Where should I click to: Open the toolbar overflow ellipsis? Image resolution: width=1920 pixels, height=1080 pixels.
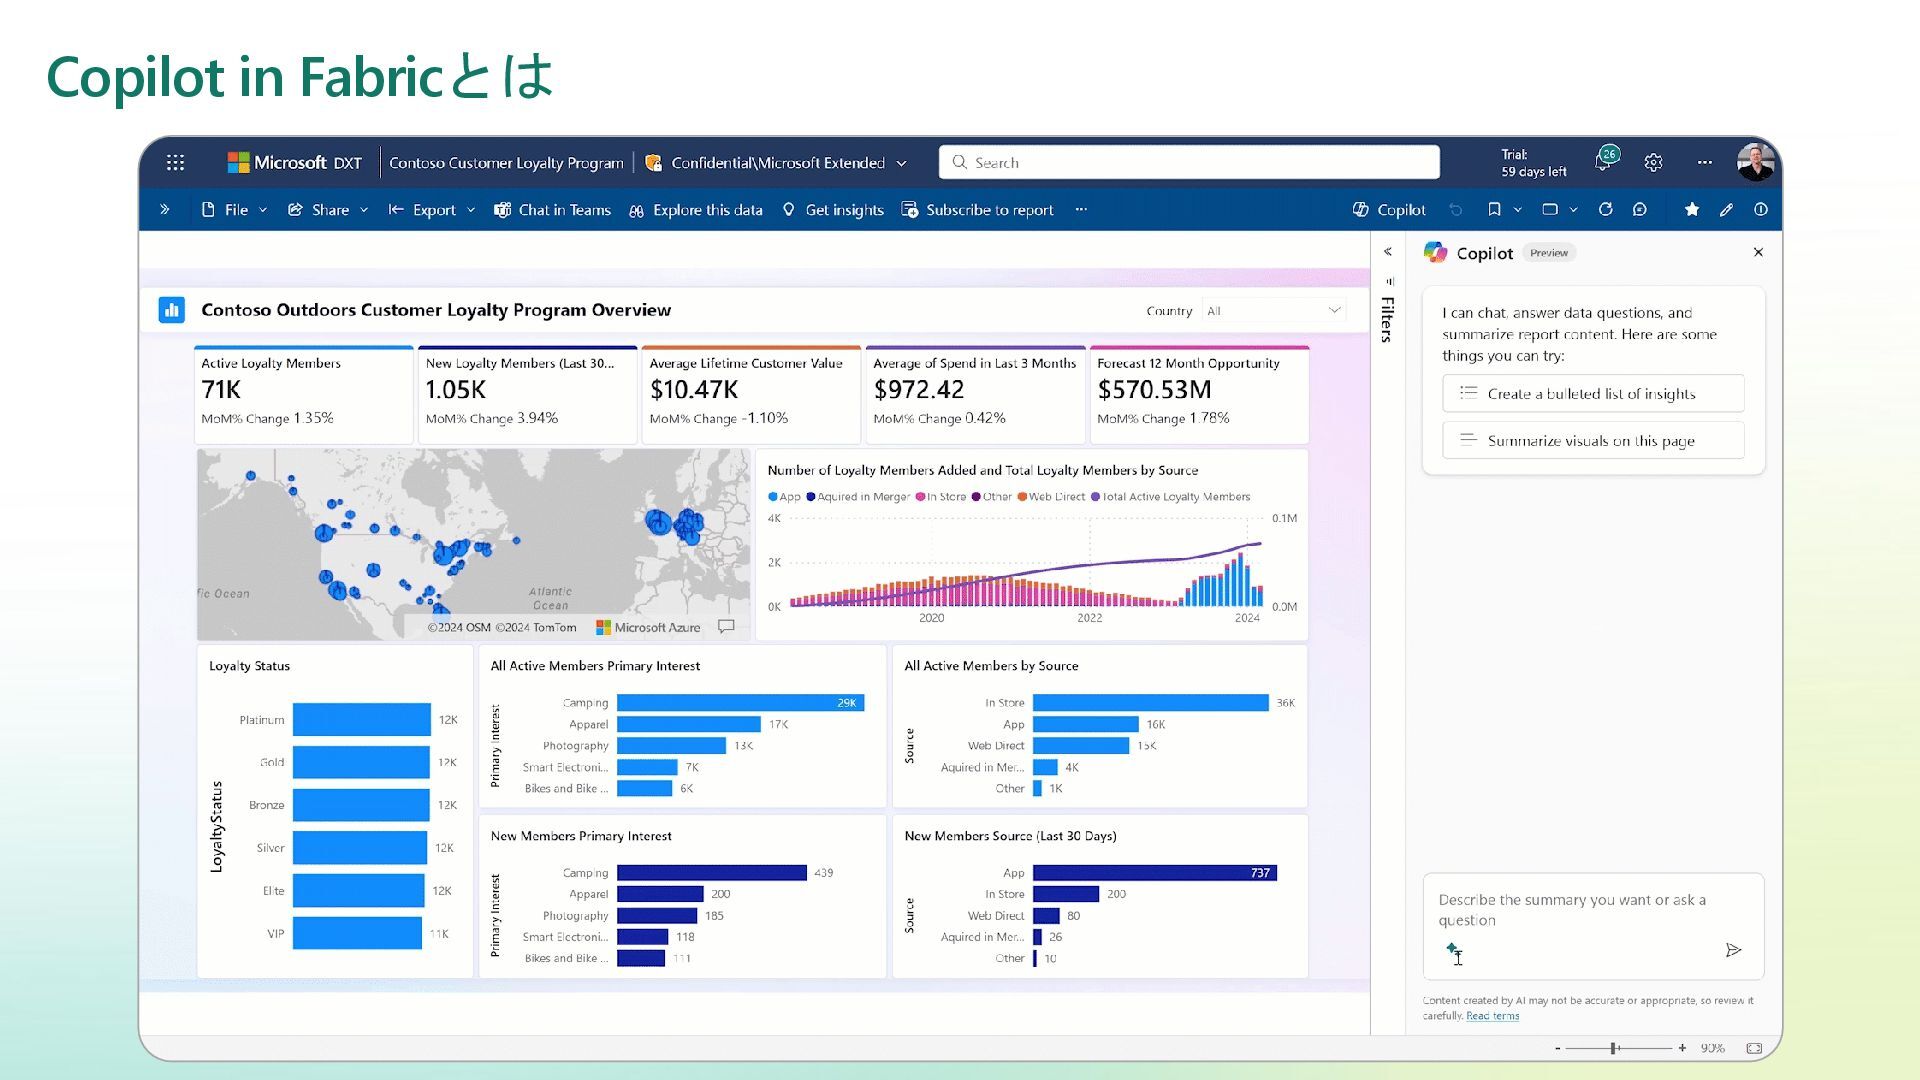click(1081, 209)
